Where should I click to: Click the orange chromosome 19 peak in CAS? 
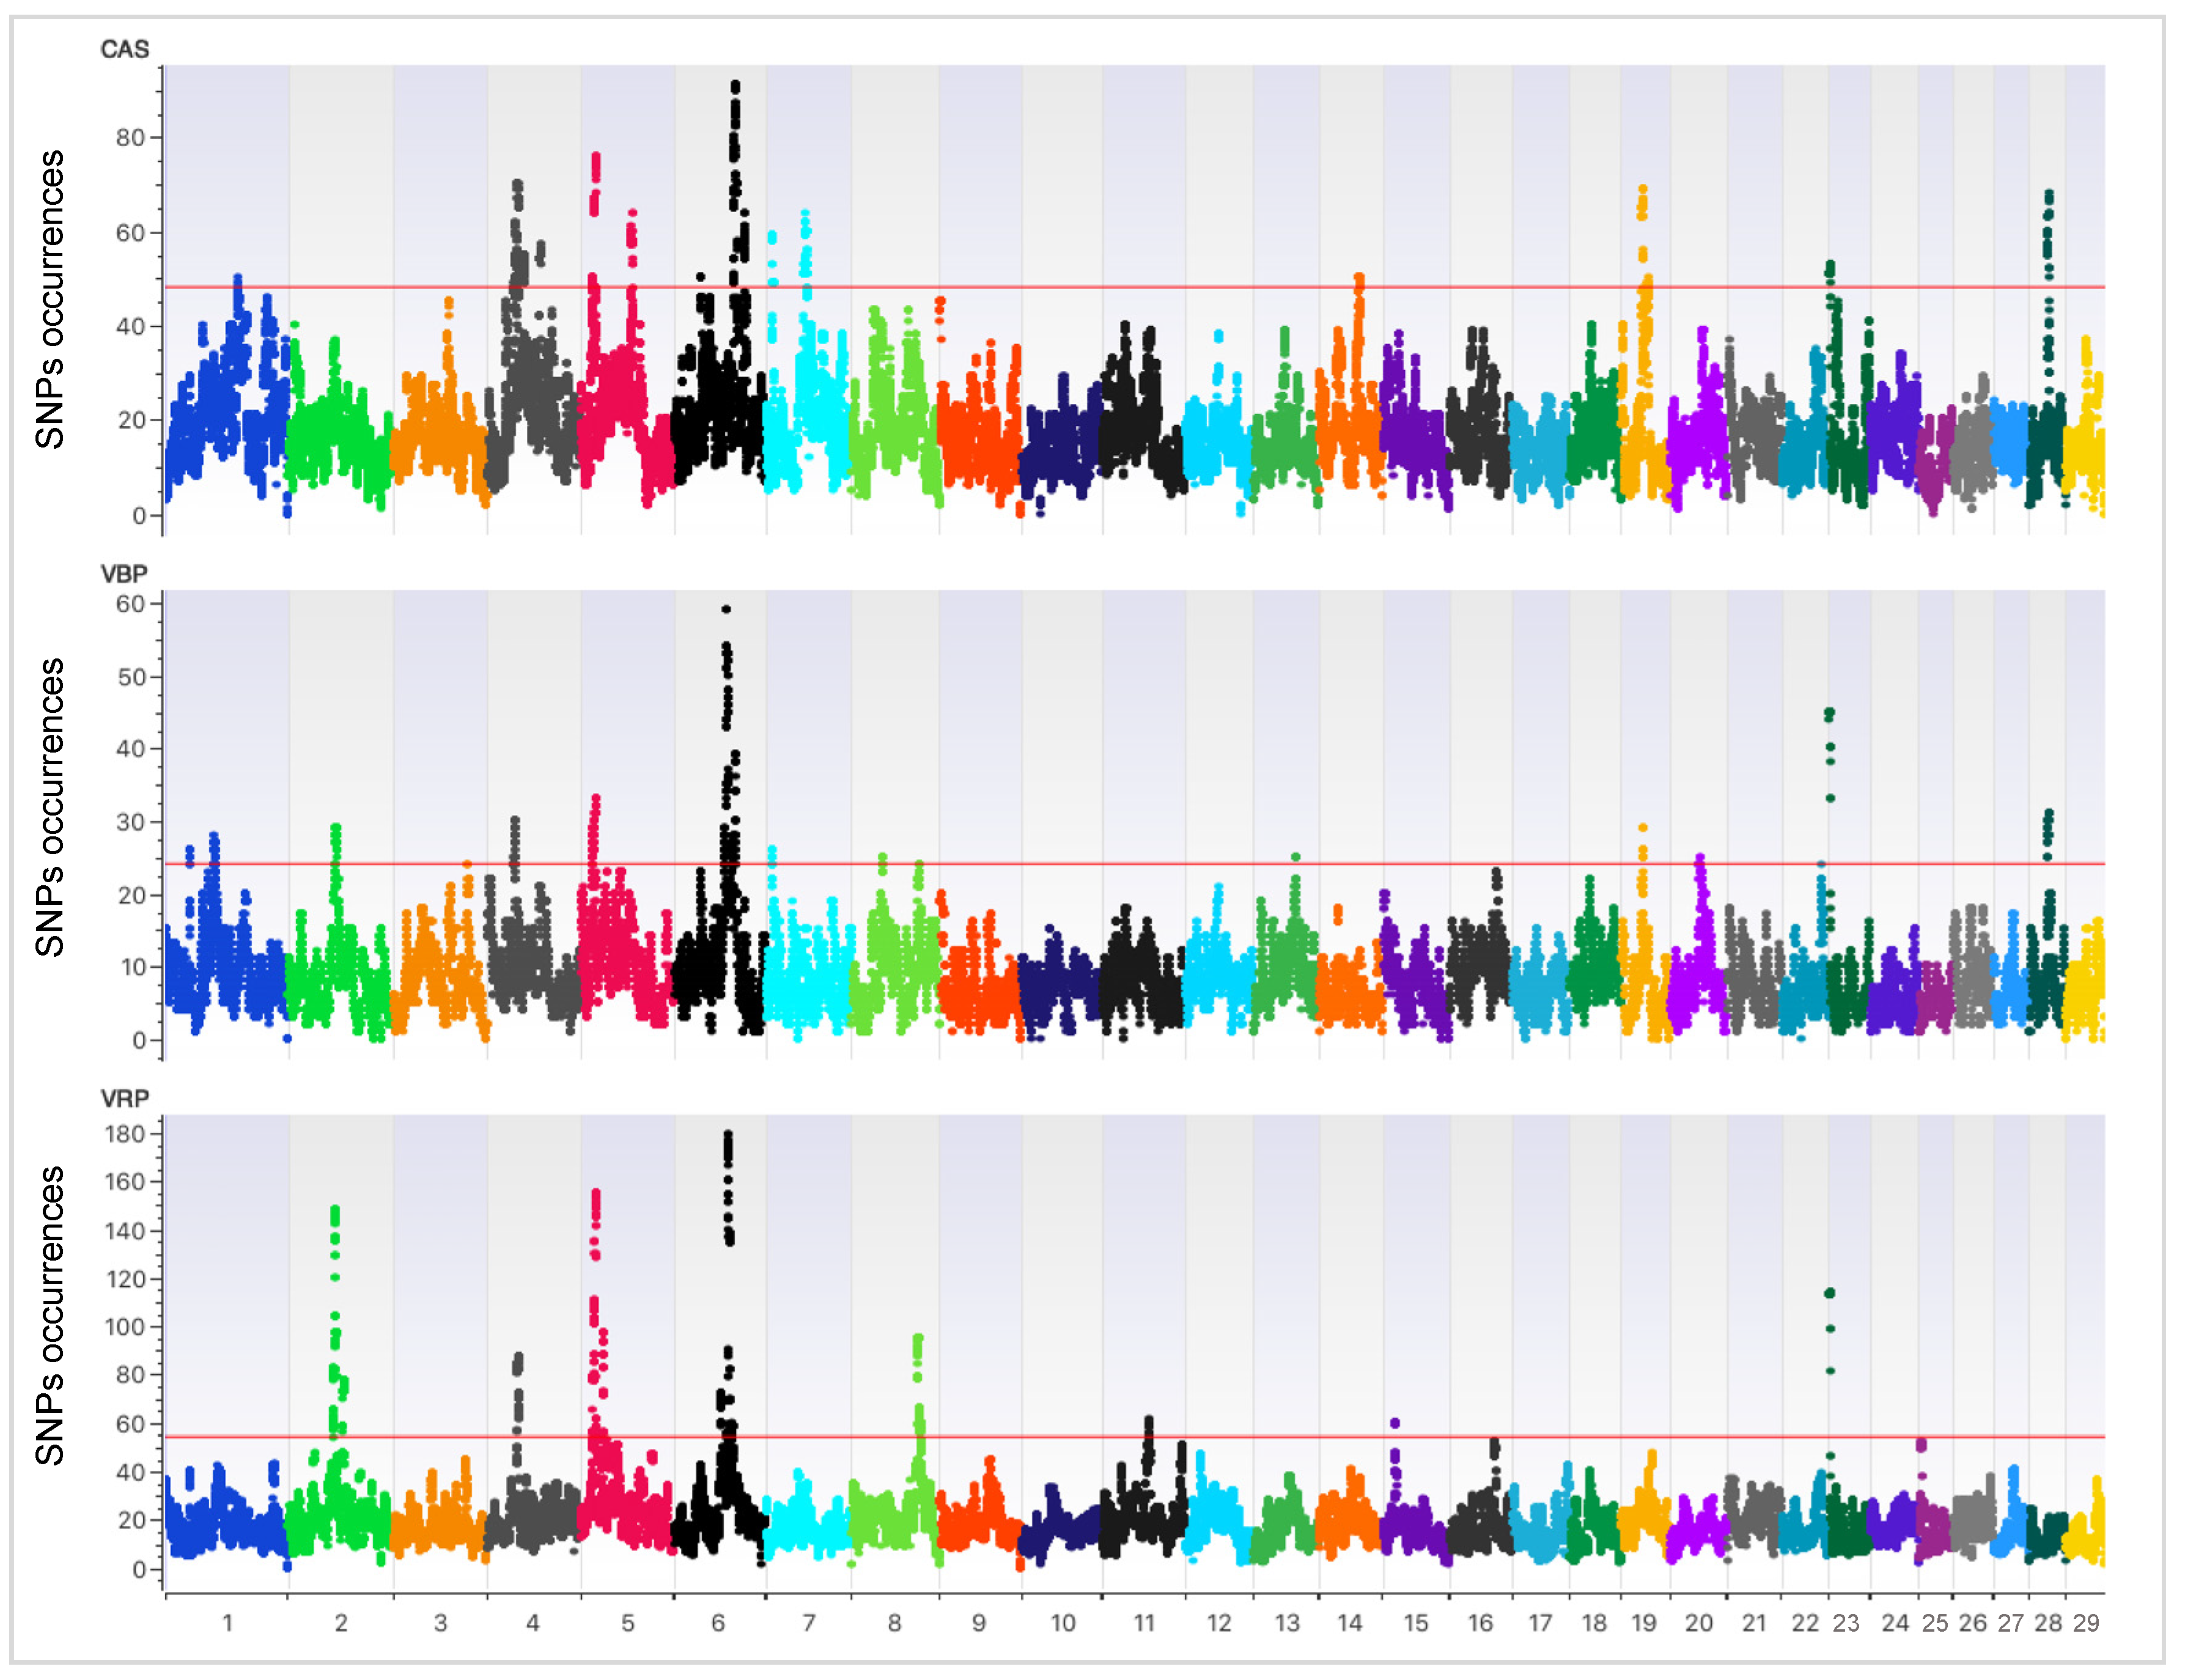[x=1642, y=190]
